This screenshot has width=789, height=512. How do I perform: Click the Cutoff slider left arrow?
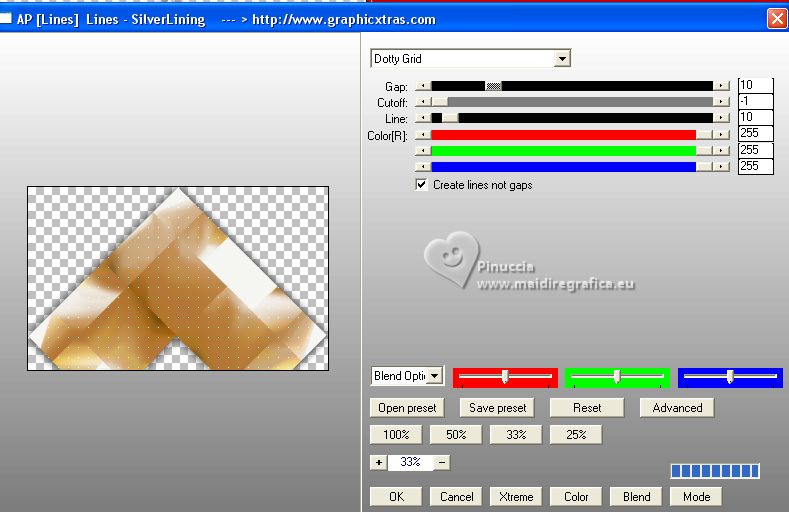423,102
